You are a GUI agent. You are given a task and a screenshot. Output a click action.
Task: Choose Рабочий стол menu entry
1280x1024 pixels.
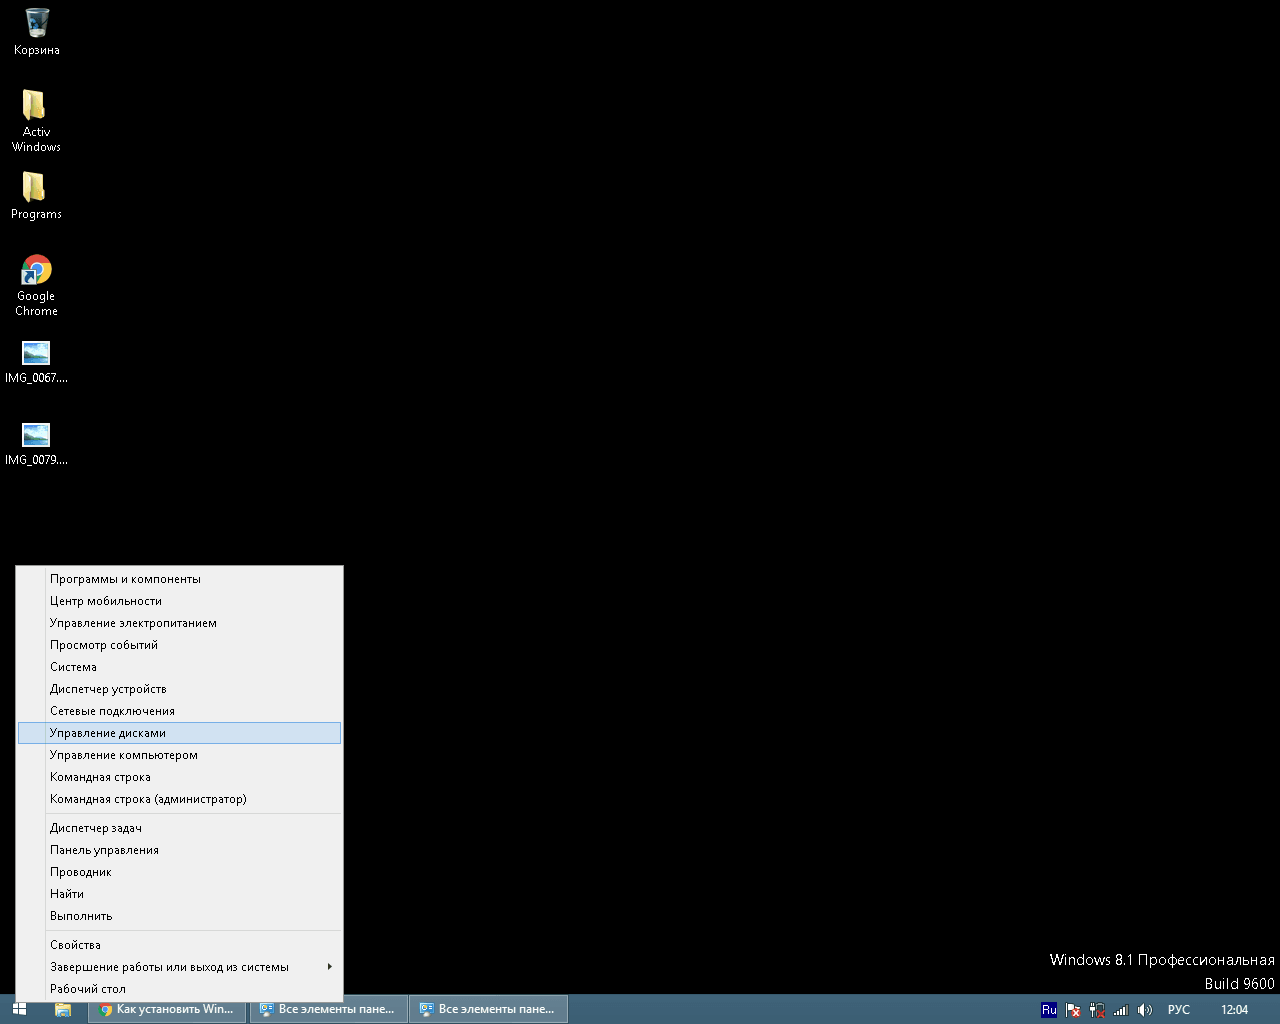[x=180, y=989]
